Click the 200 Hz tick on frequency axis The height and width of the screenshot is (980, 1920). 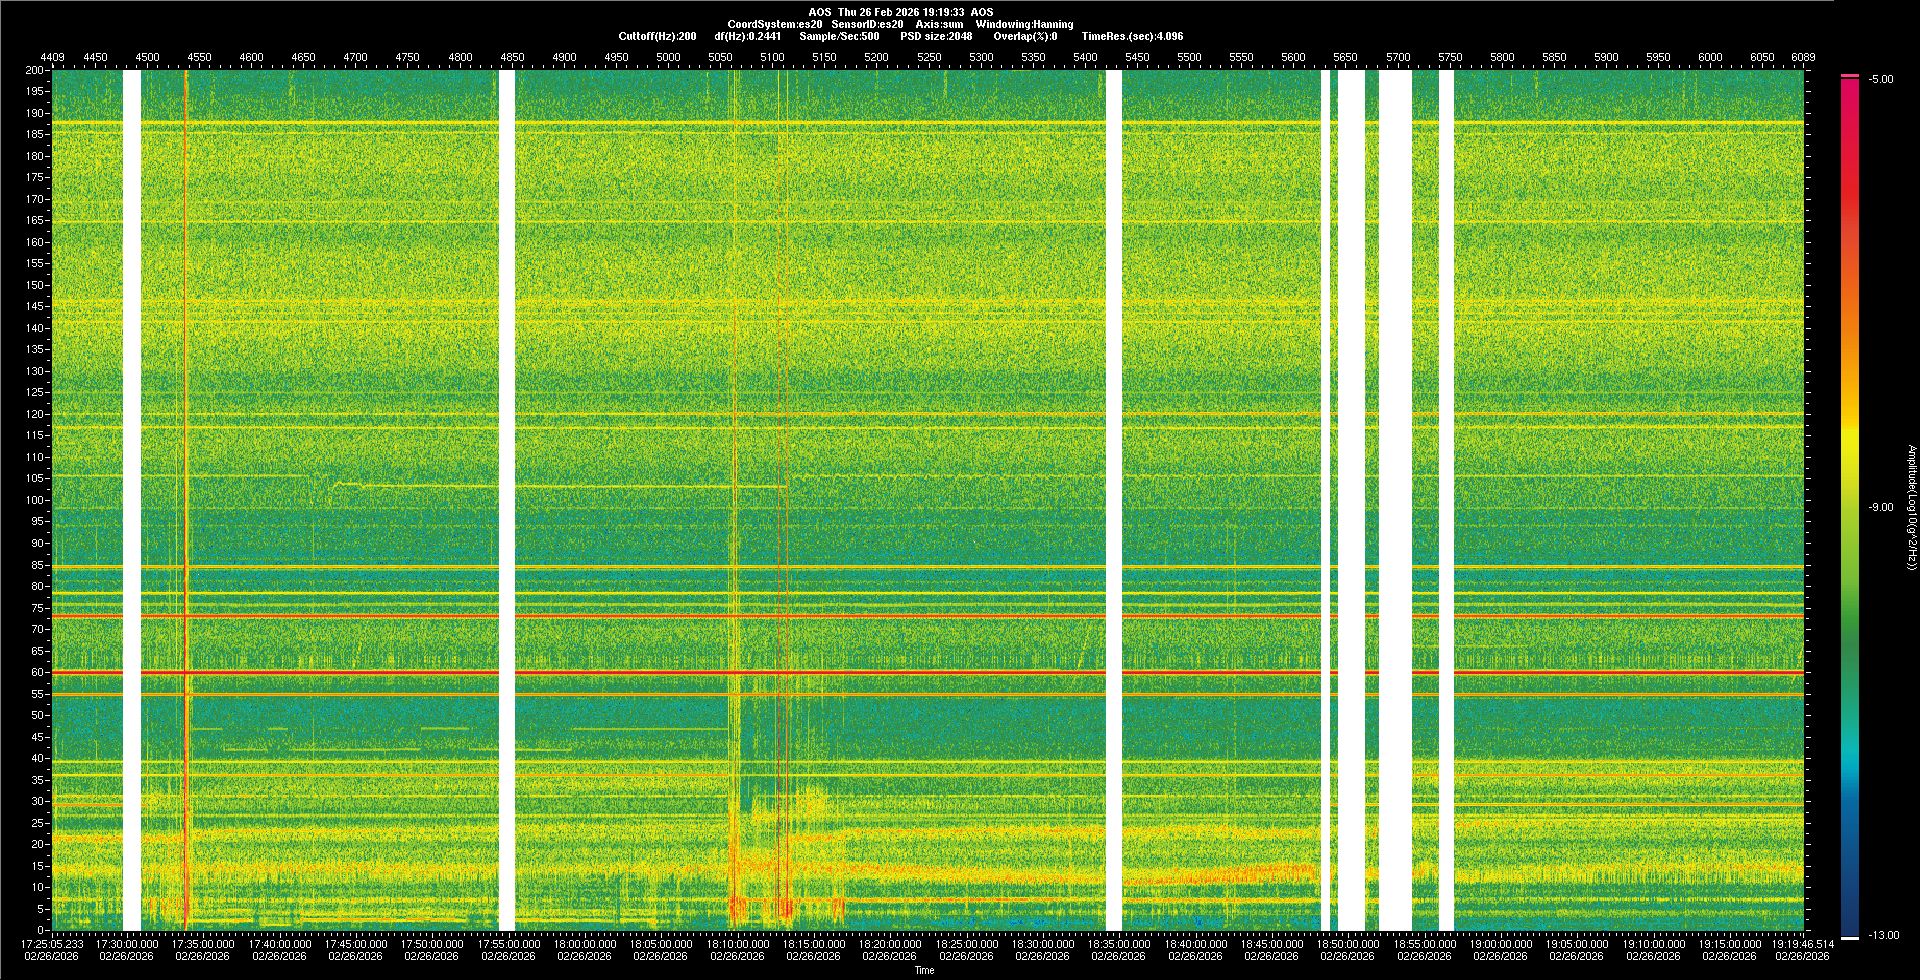click(34, 70)
